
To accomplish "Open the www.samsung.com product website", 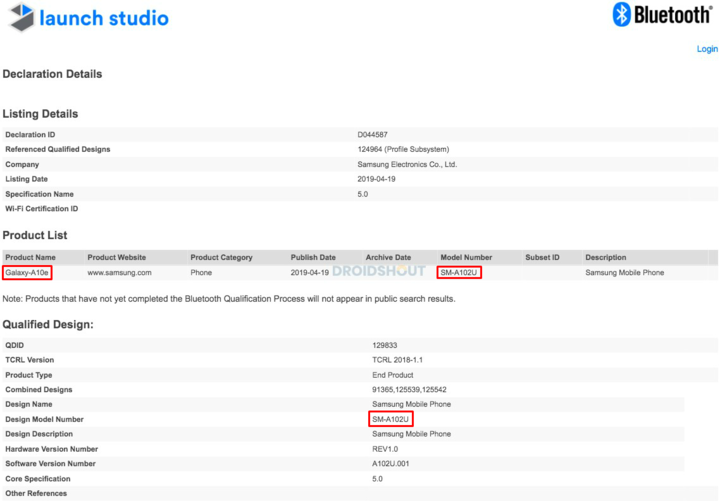I will point(119,272).
